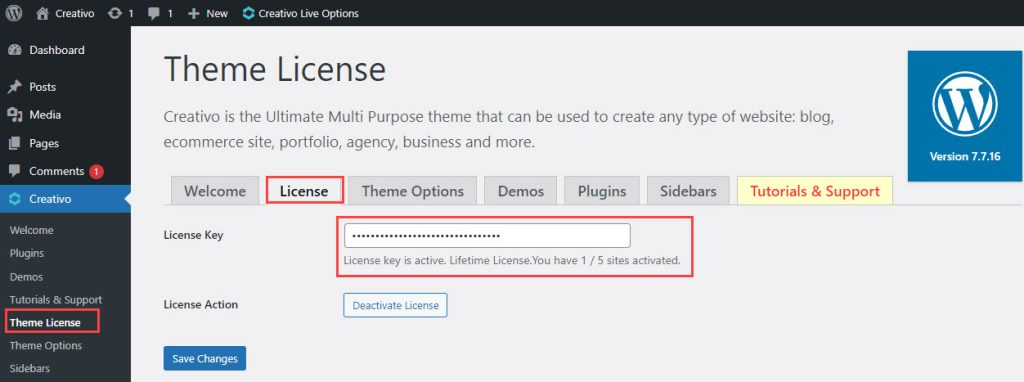Click the WordPress logo in the version box
The height and width of the screenshot is (382, 1024).
coord(965,103)
